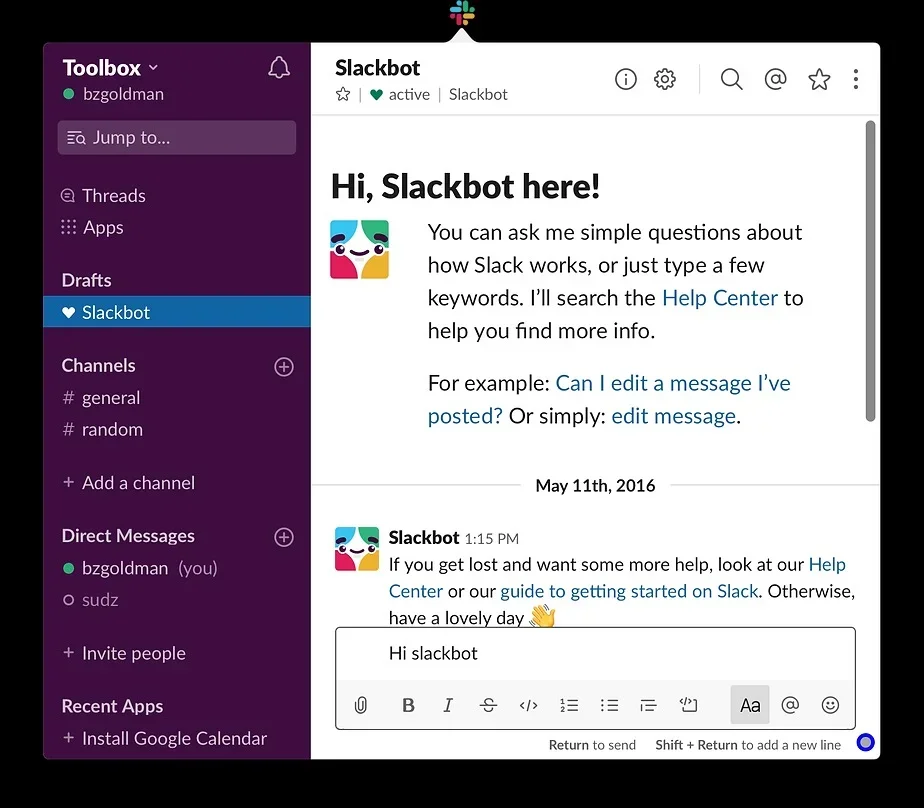Click the search magnifier icon
Viewport: 924px width, 808px height.
(x=732, y=79)
